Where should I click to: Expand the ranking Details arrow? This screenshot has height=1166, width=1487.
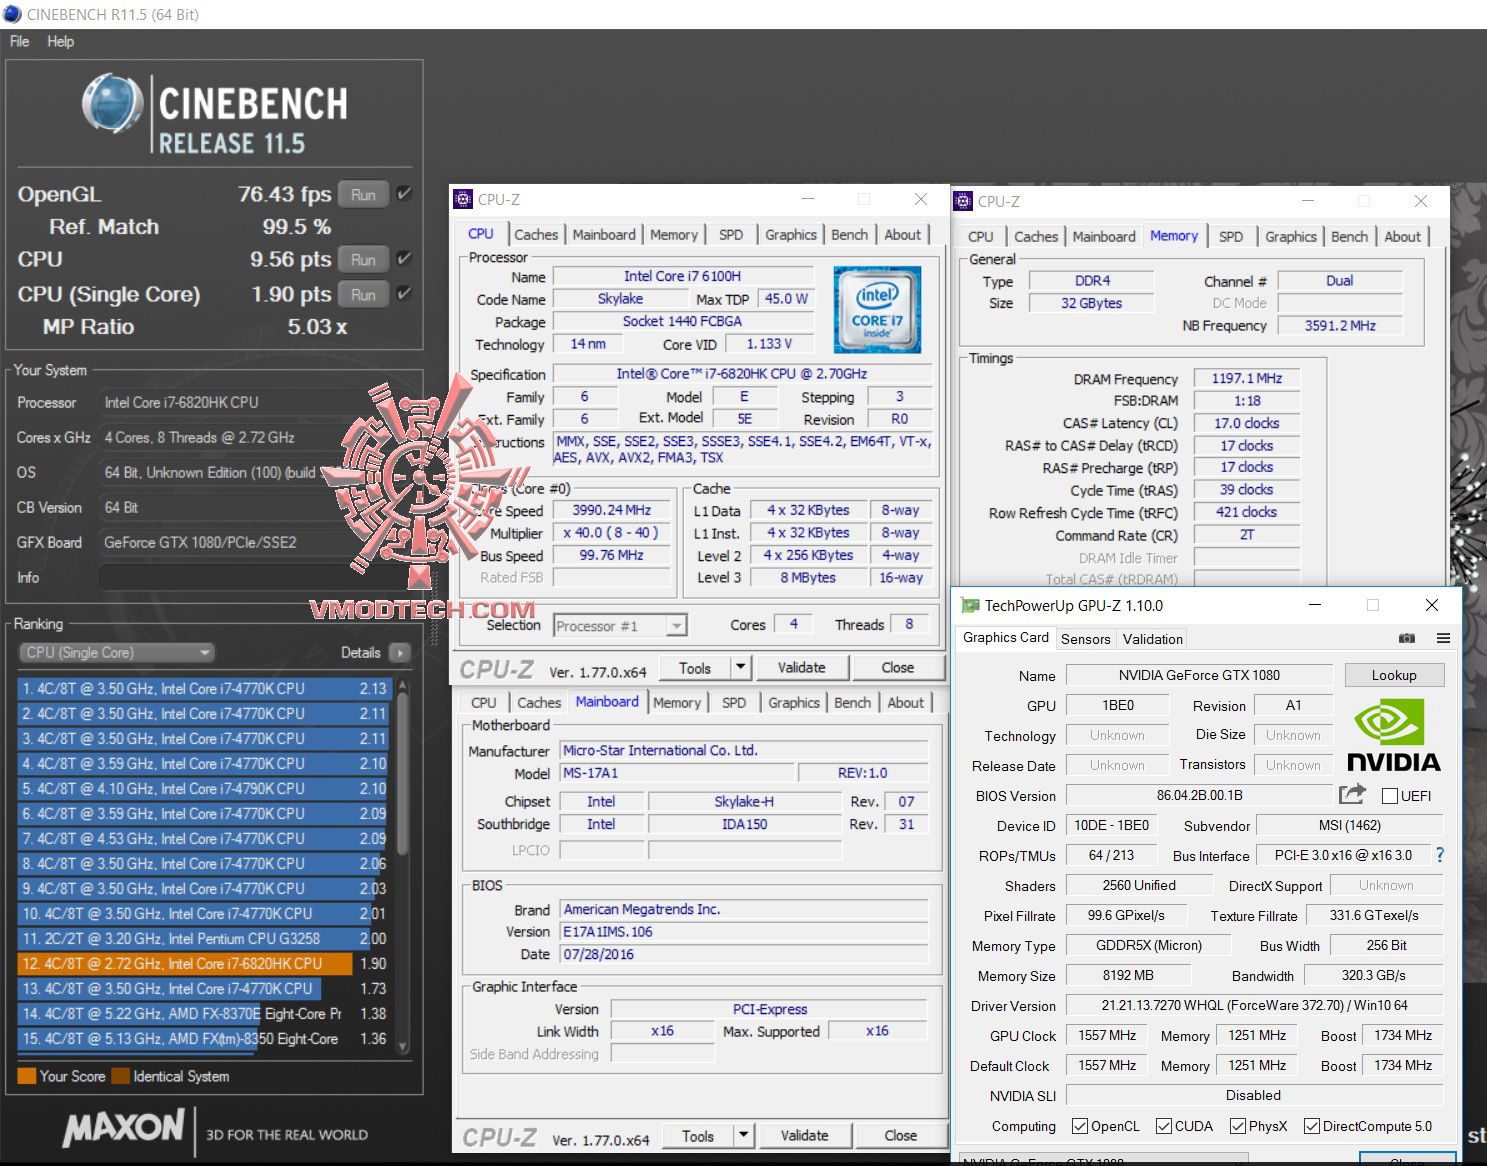pyautogui.click(x=400, y=653)
